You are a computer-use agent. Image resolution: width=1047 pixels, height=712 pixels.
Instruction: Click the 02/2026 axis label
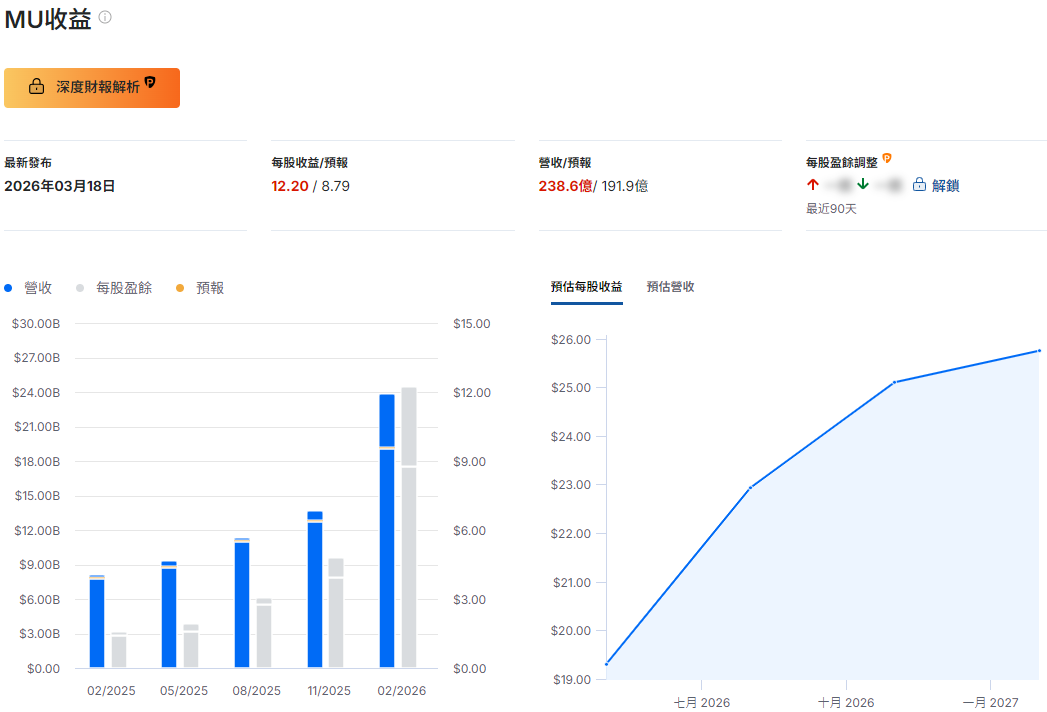(x=401, y=691)
